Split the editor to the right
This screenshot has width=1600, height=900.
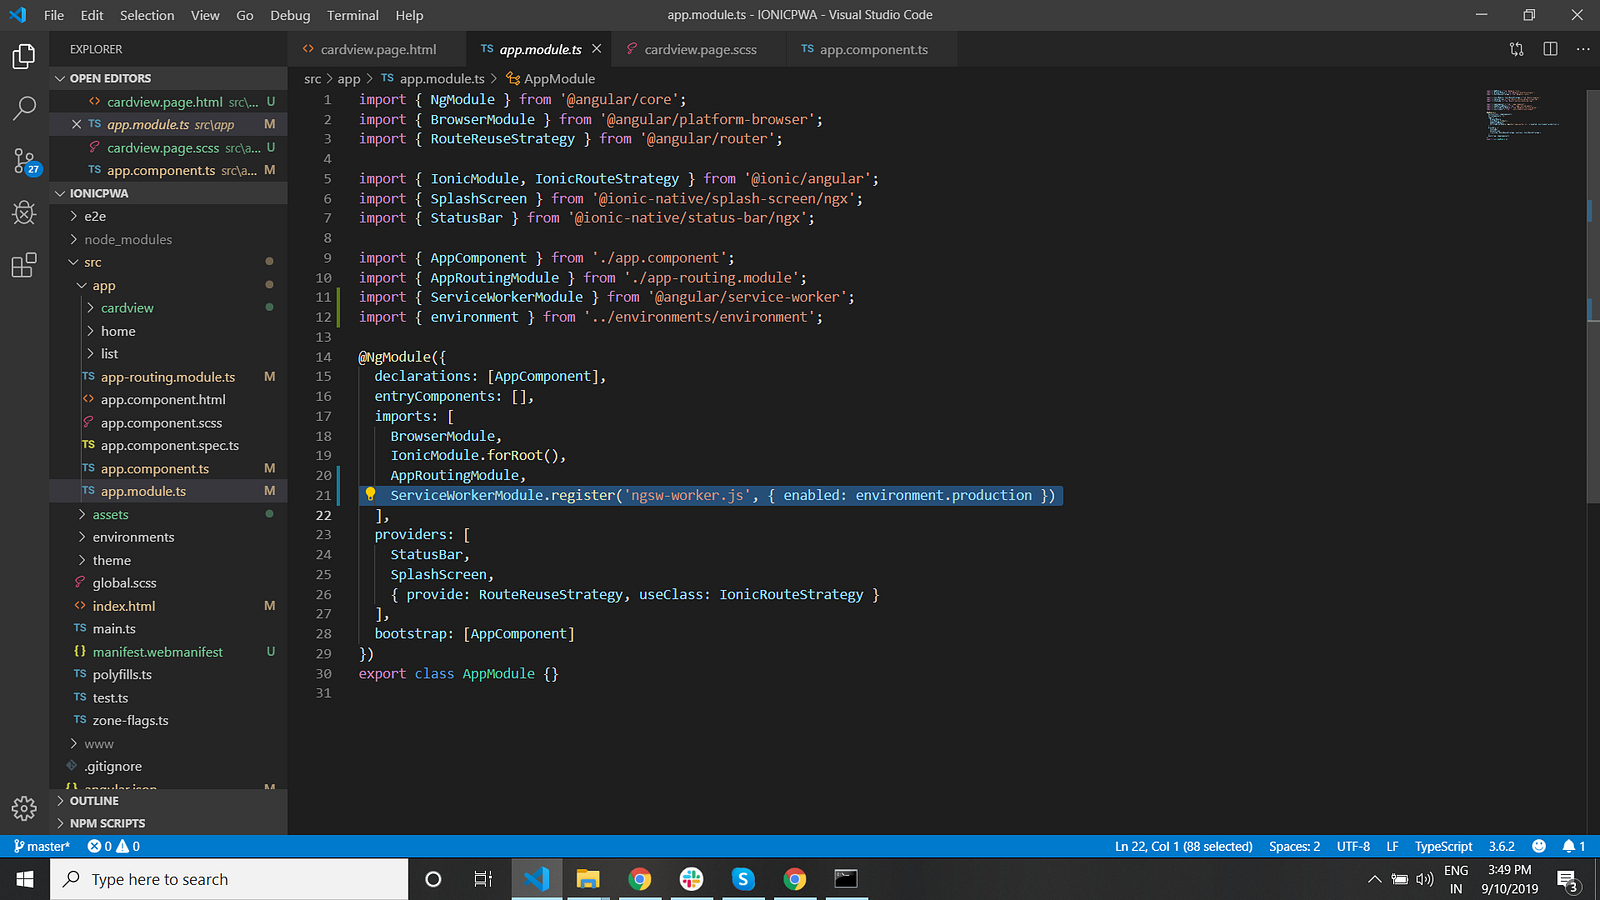point(1550,49)
